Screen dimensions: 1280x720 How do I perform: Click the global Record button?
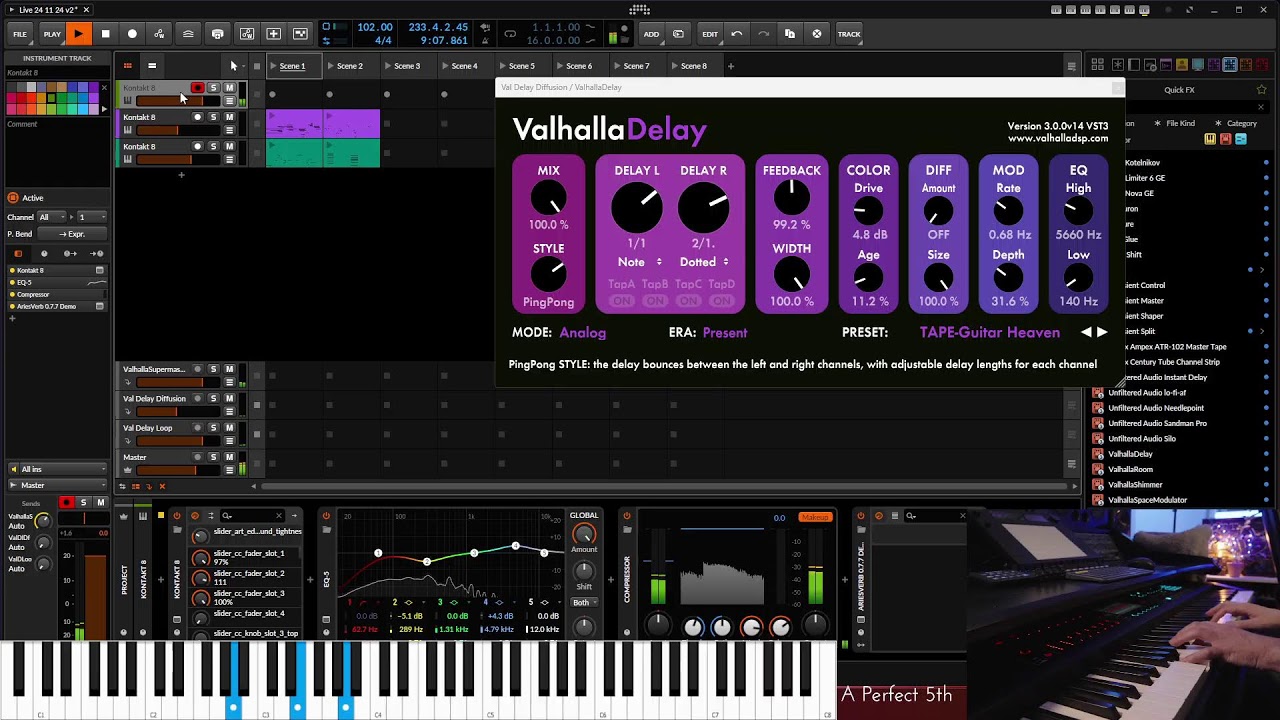[x=132, y=34]
